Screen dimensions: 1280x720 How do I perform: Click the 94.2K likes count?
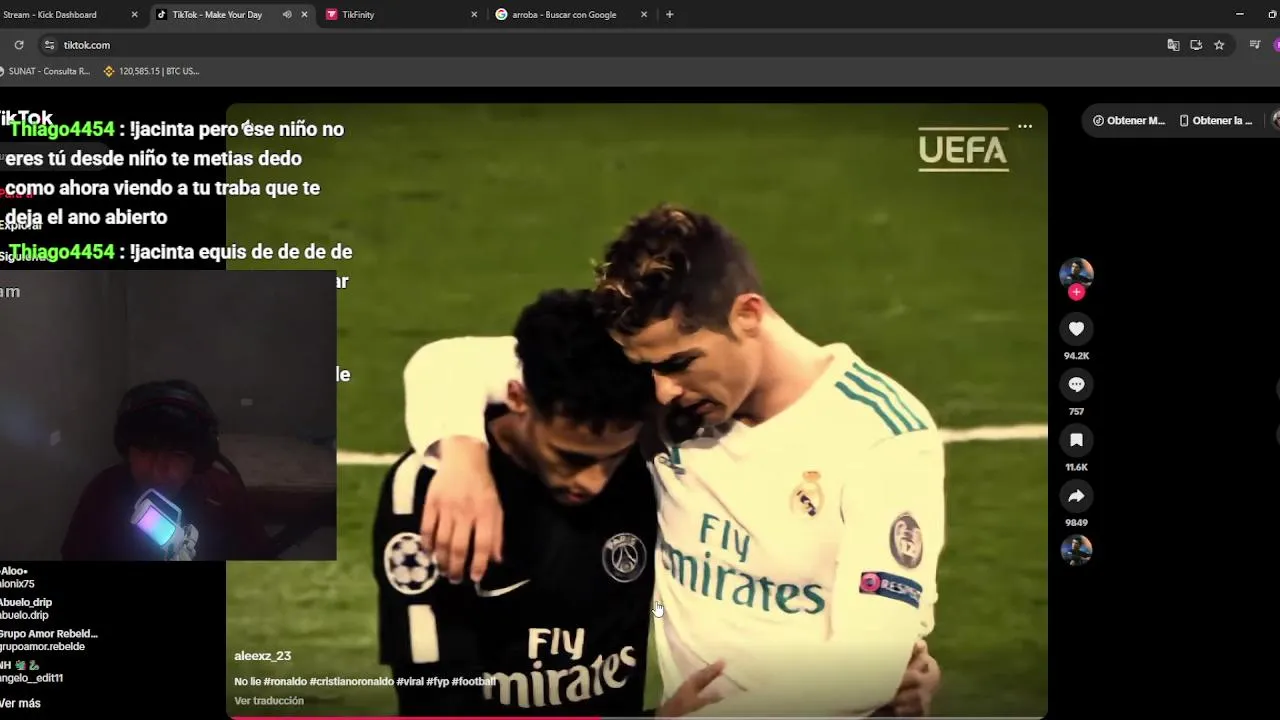coord(1076,356)
